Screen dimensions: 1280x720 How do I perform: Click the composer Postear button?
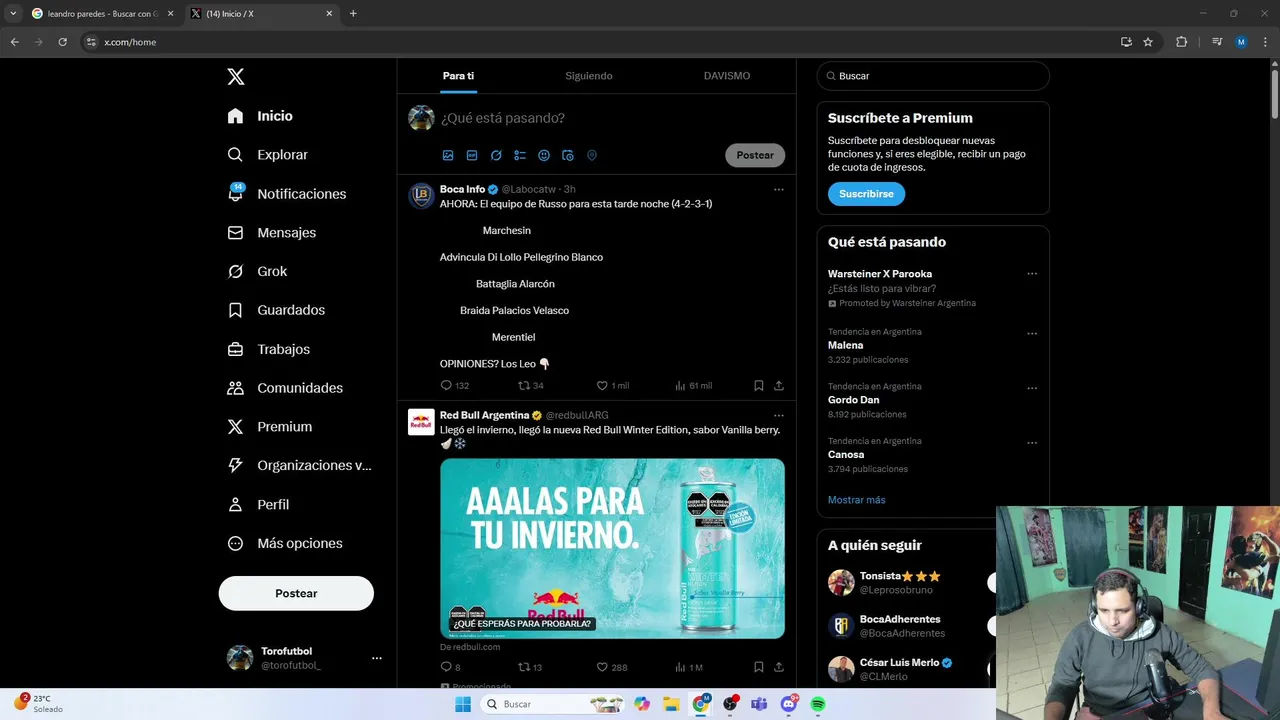[x=755, y=155]
